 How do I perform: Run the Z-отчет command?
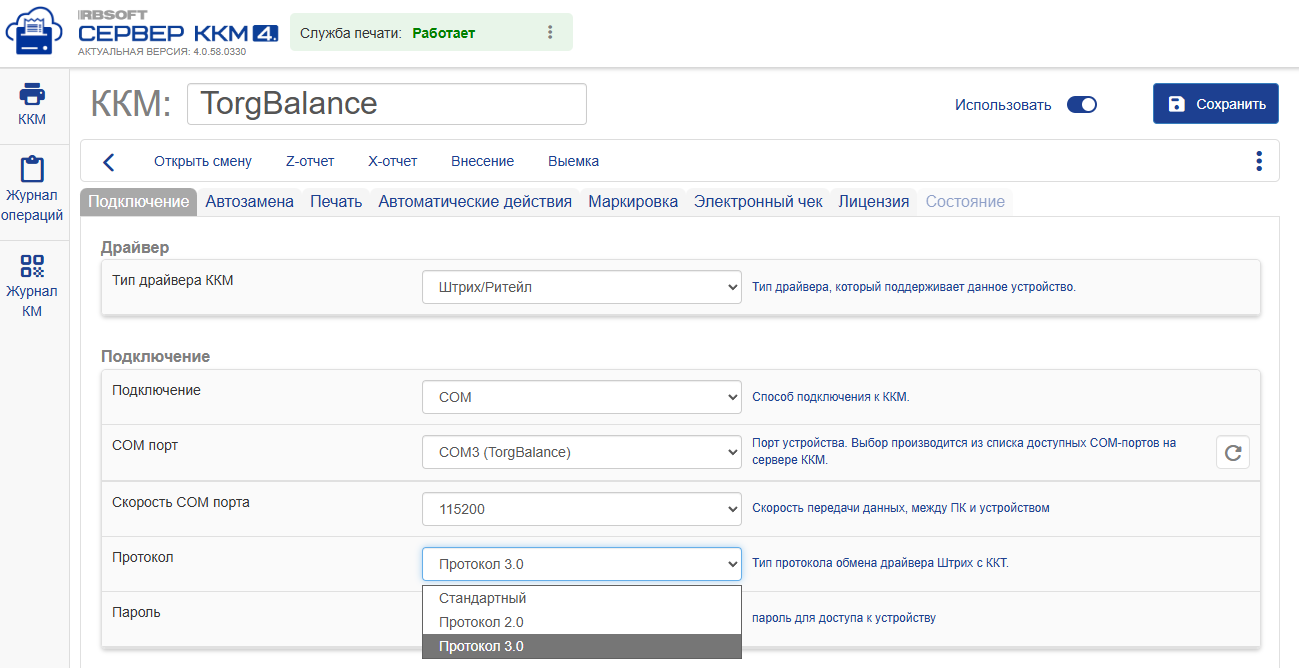click(310, 161)
